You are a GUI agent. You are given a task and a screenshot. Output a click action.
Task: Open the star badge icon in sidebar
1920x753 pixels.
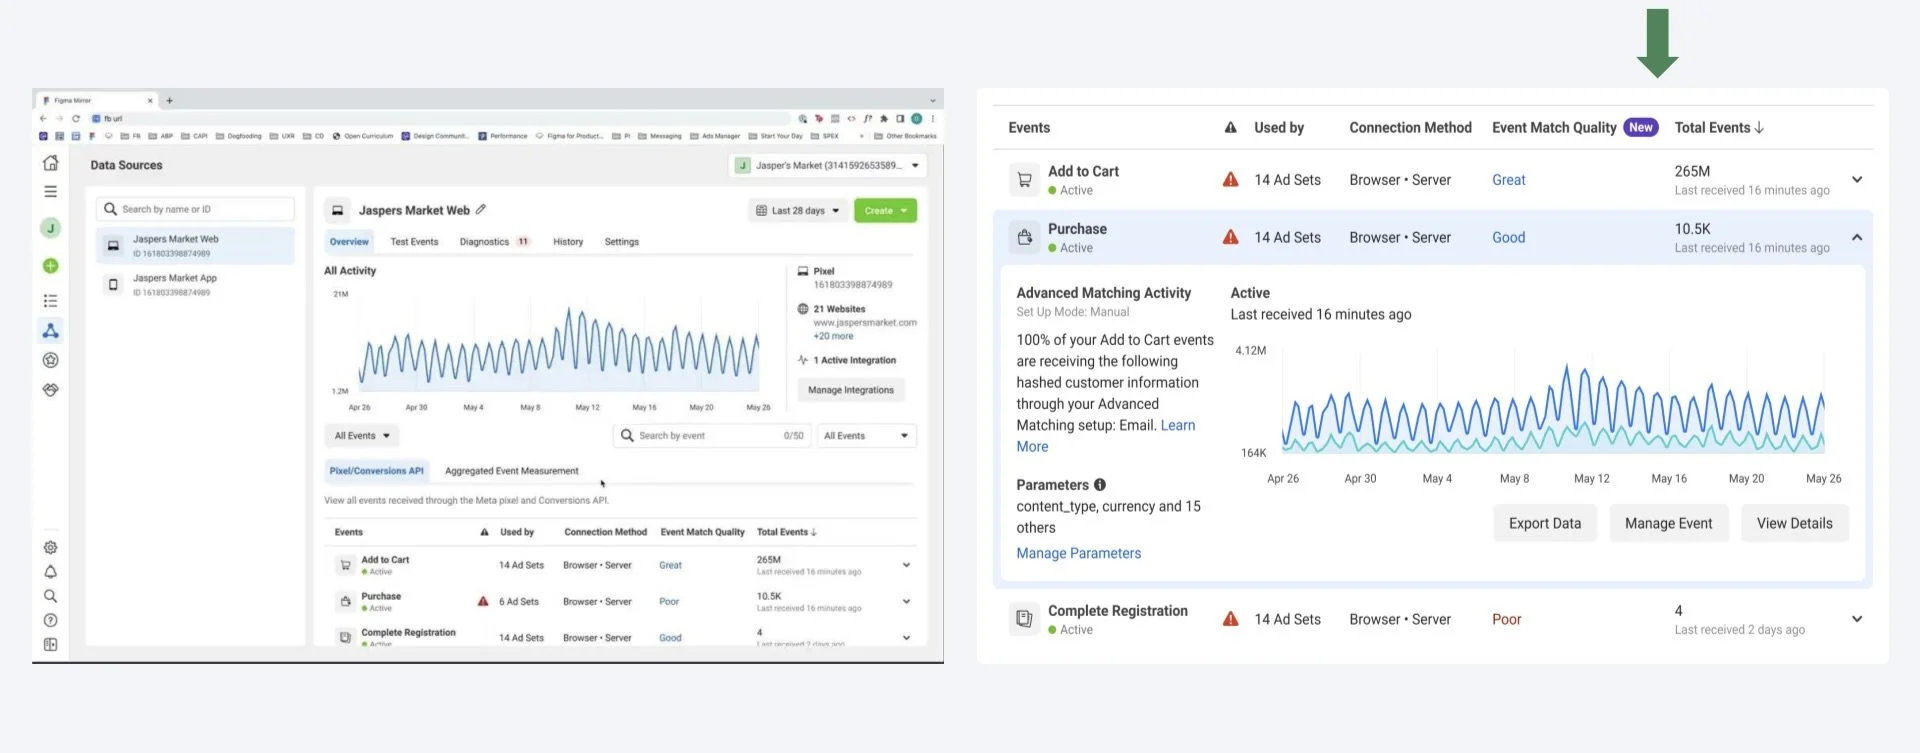click(50, 360)
